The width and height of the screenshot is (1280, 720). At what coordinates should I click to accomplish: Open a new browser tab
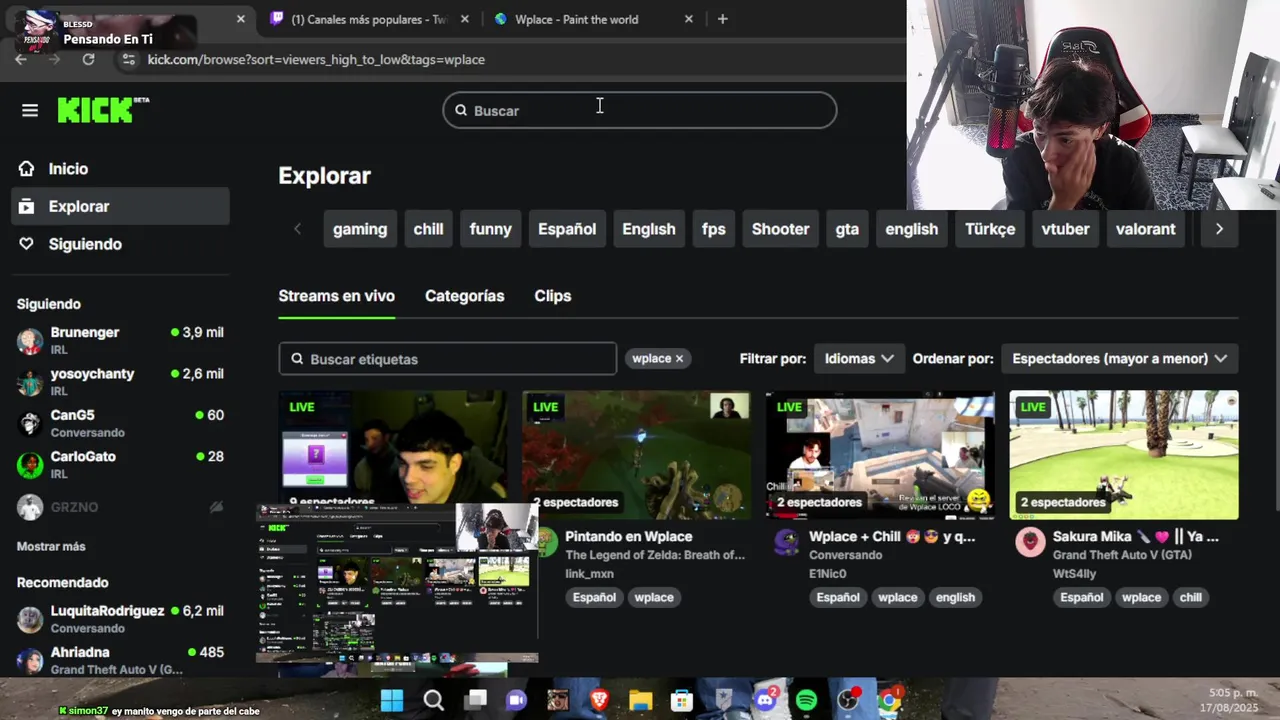(722, 19)
